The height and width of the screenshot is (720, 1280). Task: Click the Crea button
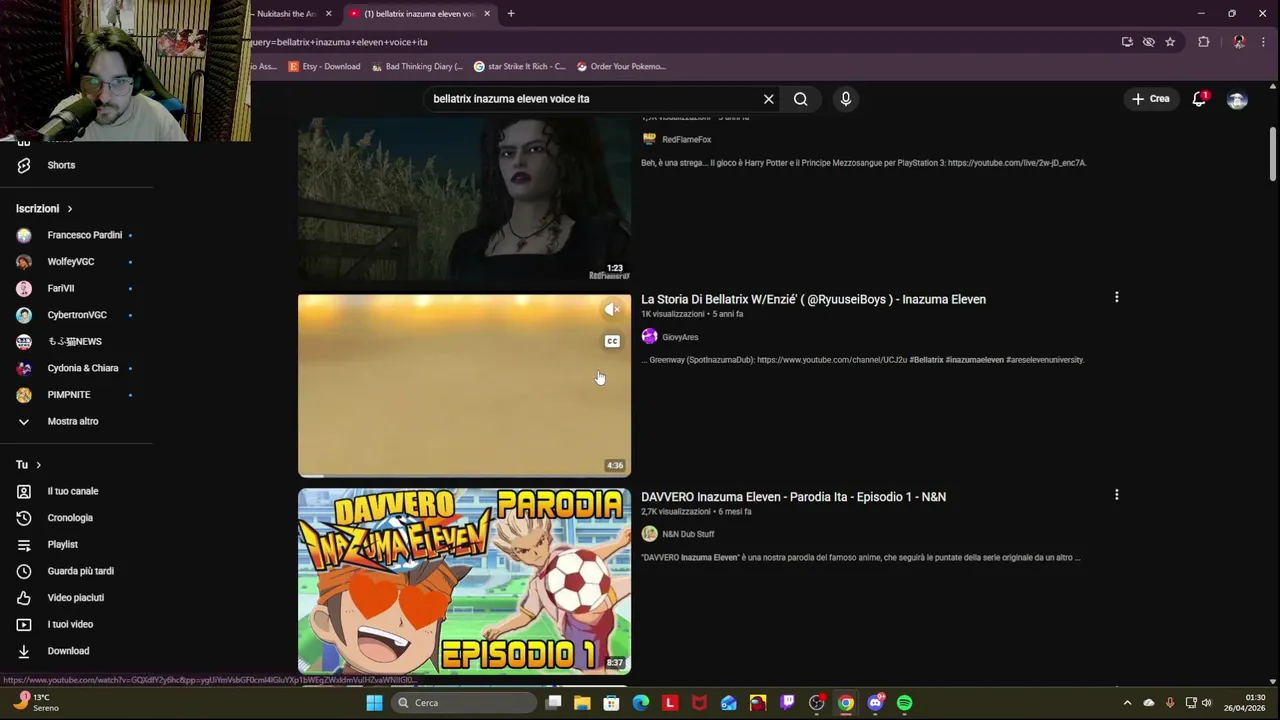coord(1150,99)
